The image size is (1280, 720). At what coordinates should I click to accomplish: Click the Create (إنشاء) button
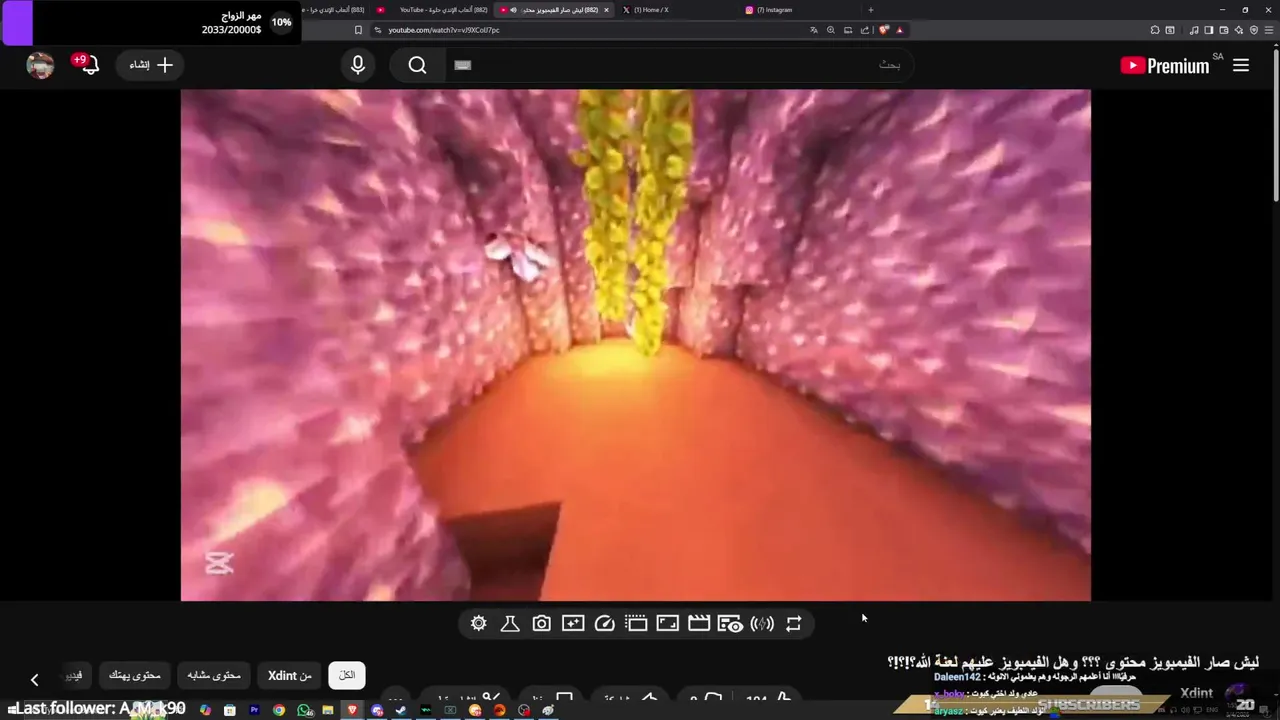point(150,65)
